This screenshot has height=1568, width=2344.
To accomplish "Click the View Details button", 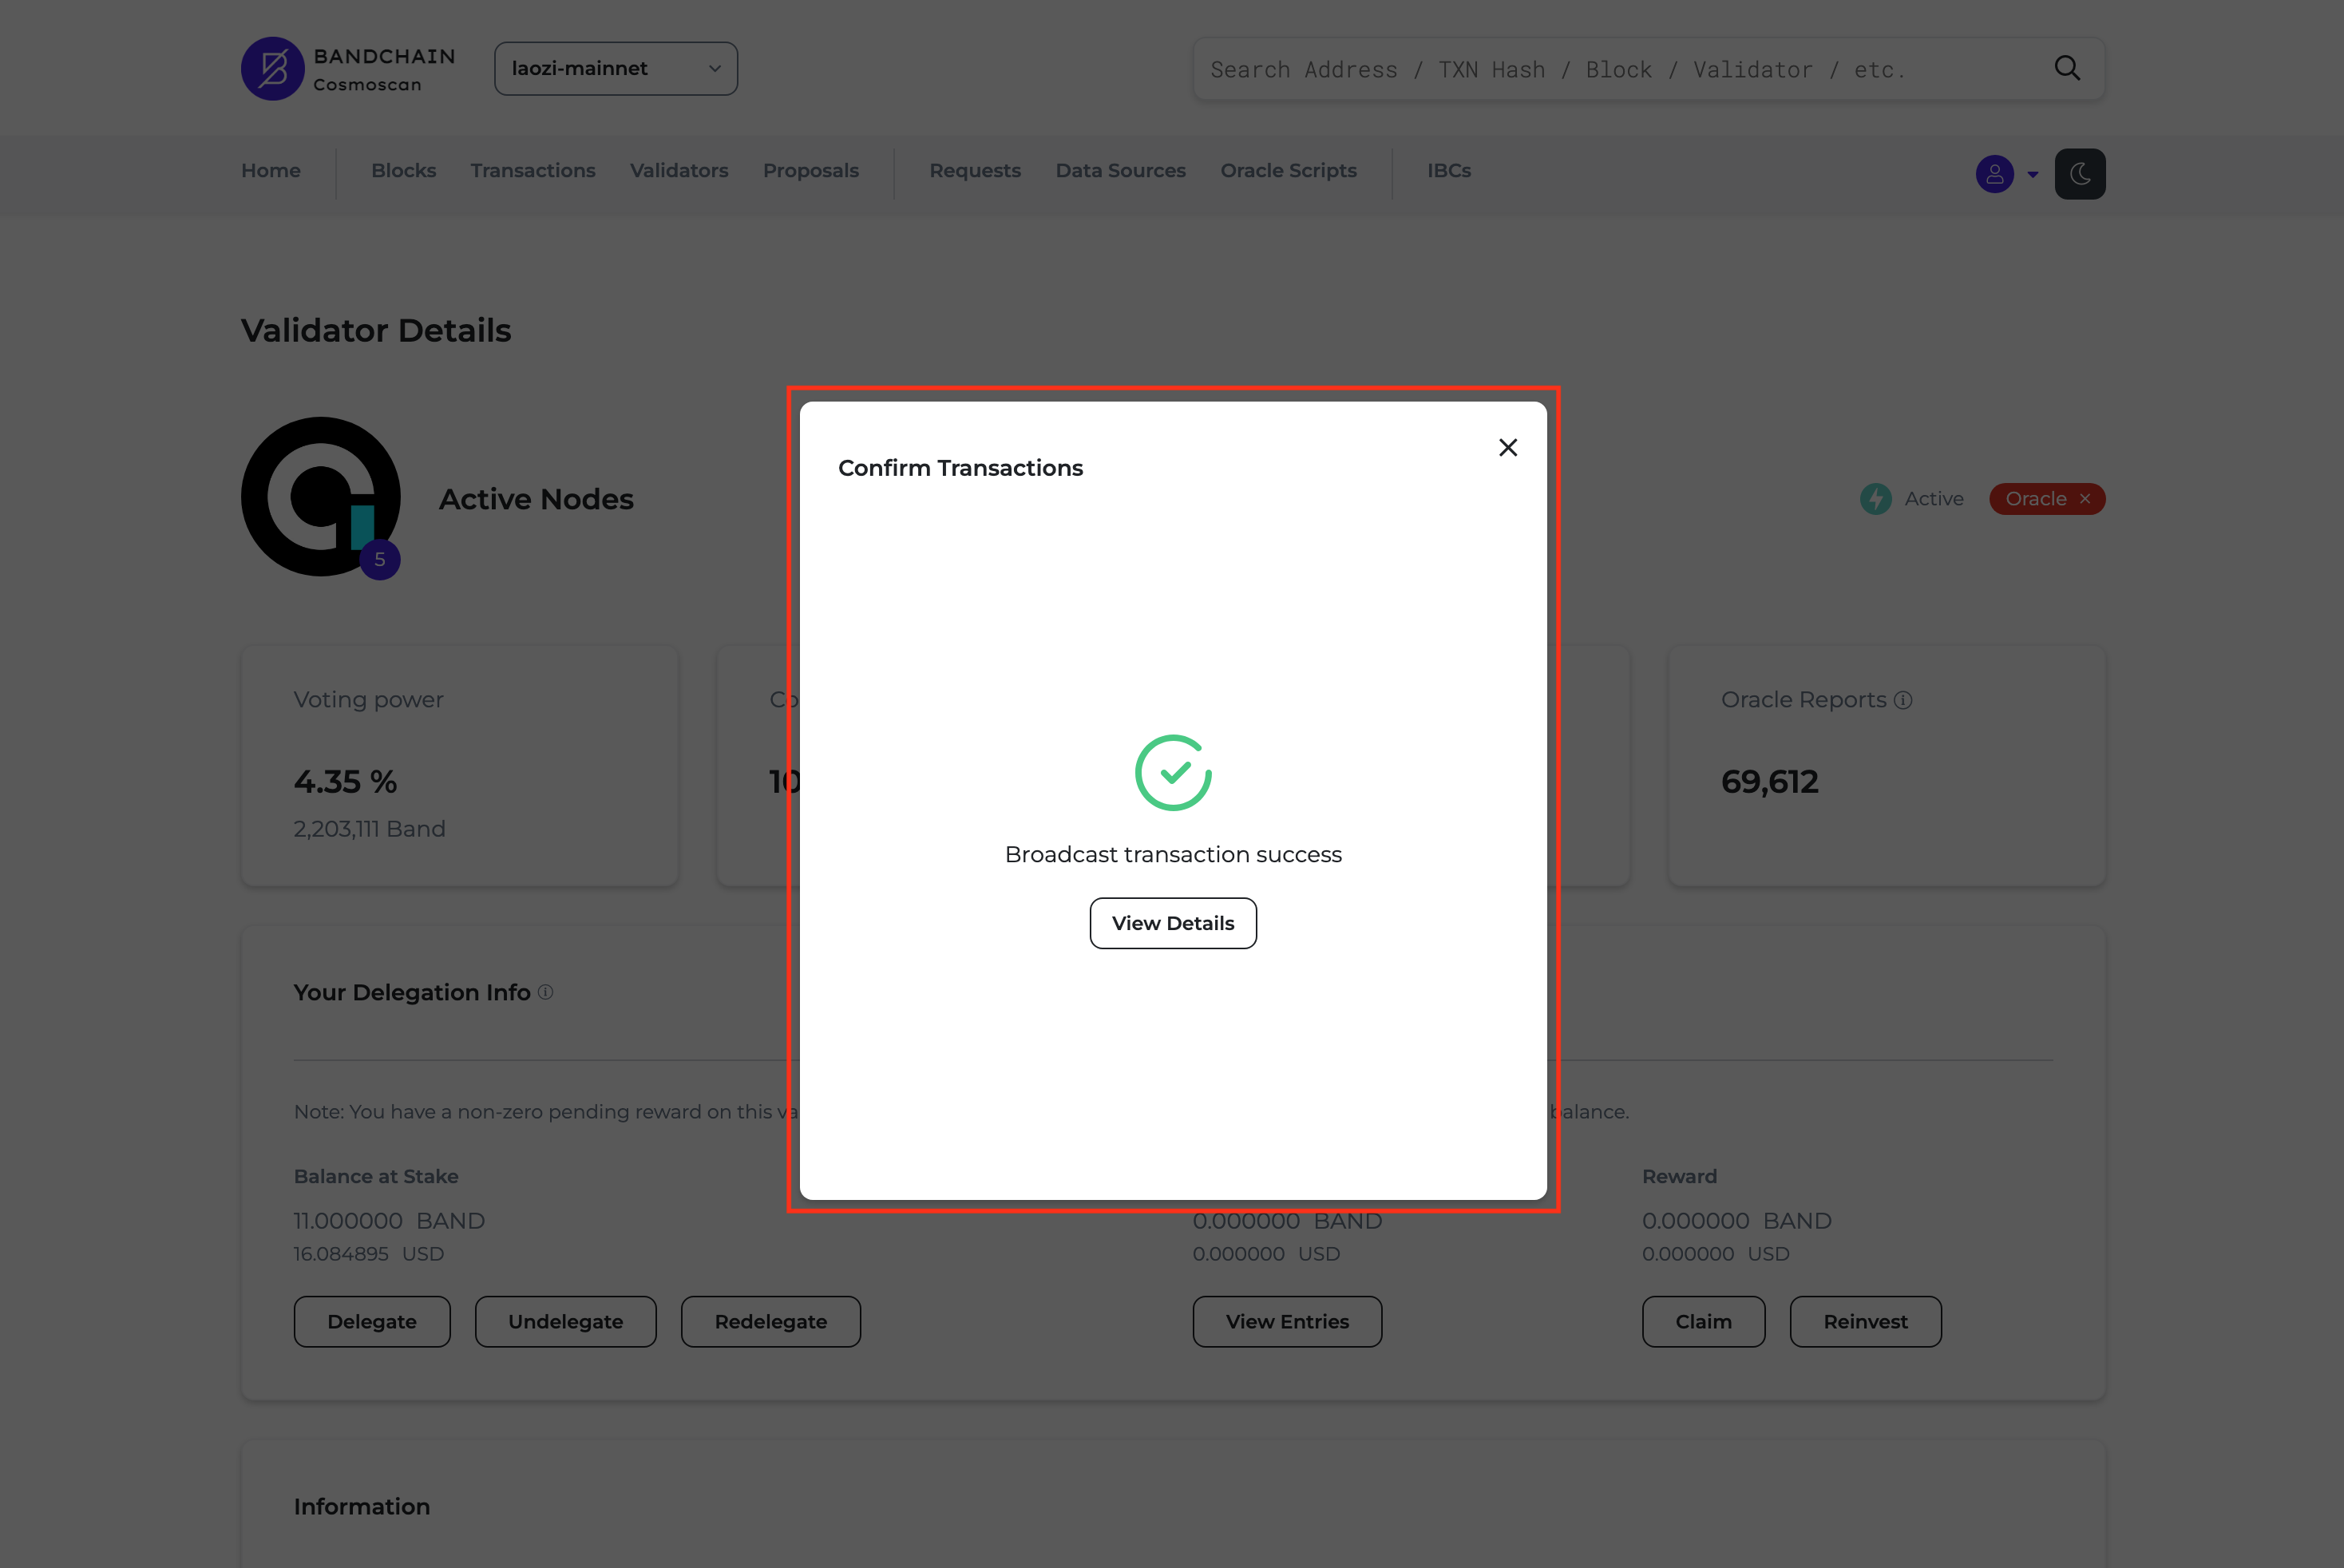I will click(x=1172, y=921).
